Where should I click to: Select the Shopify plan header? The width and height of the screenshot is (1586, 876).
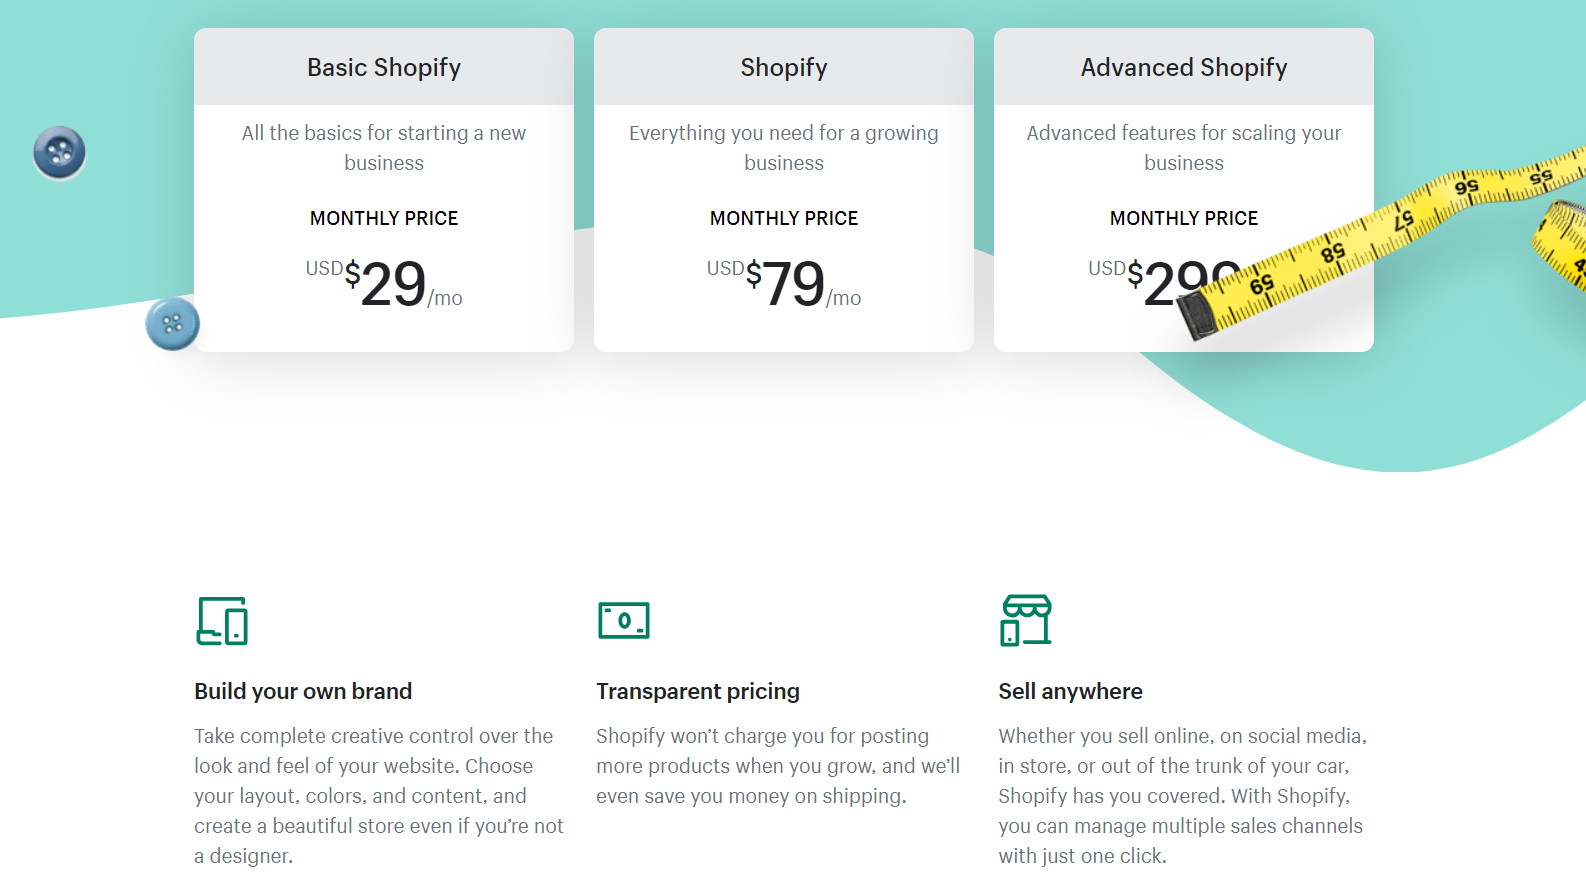[x=783, y=67]
